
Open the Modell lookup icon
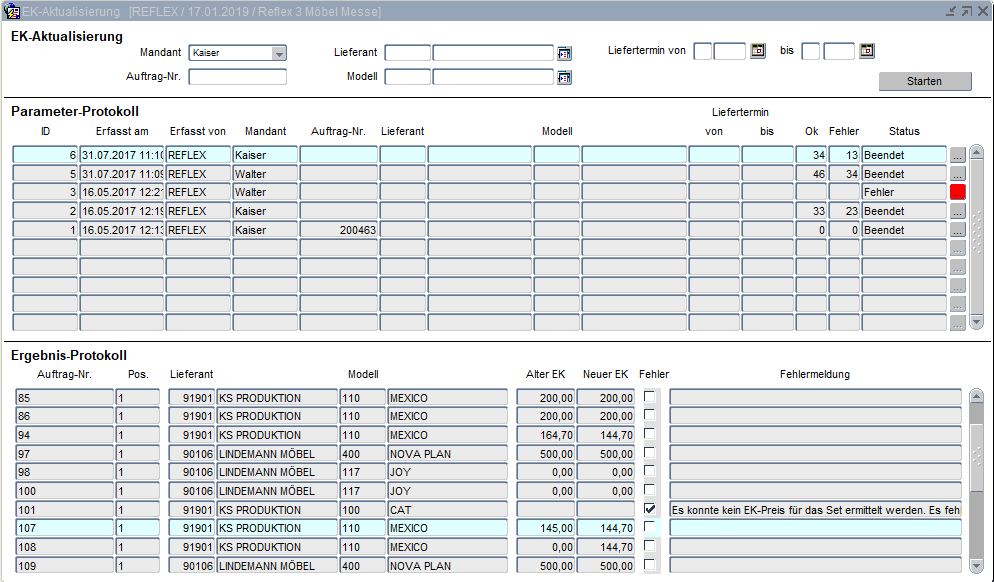pyautogui.click(x=564, y=77)
